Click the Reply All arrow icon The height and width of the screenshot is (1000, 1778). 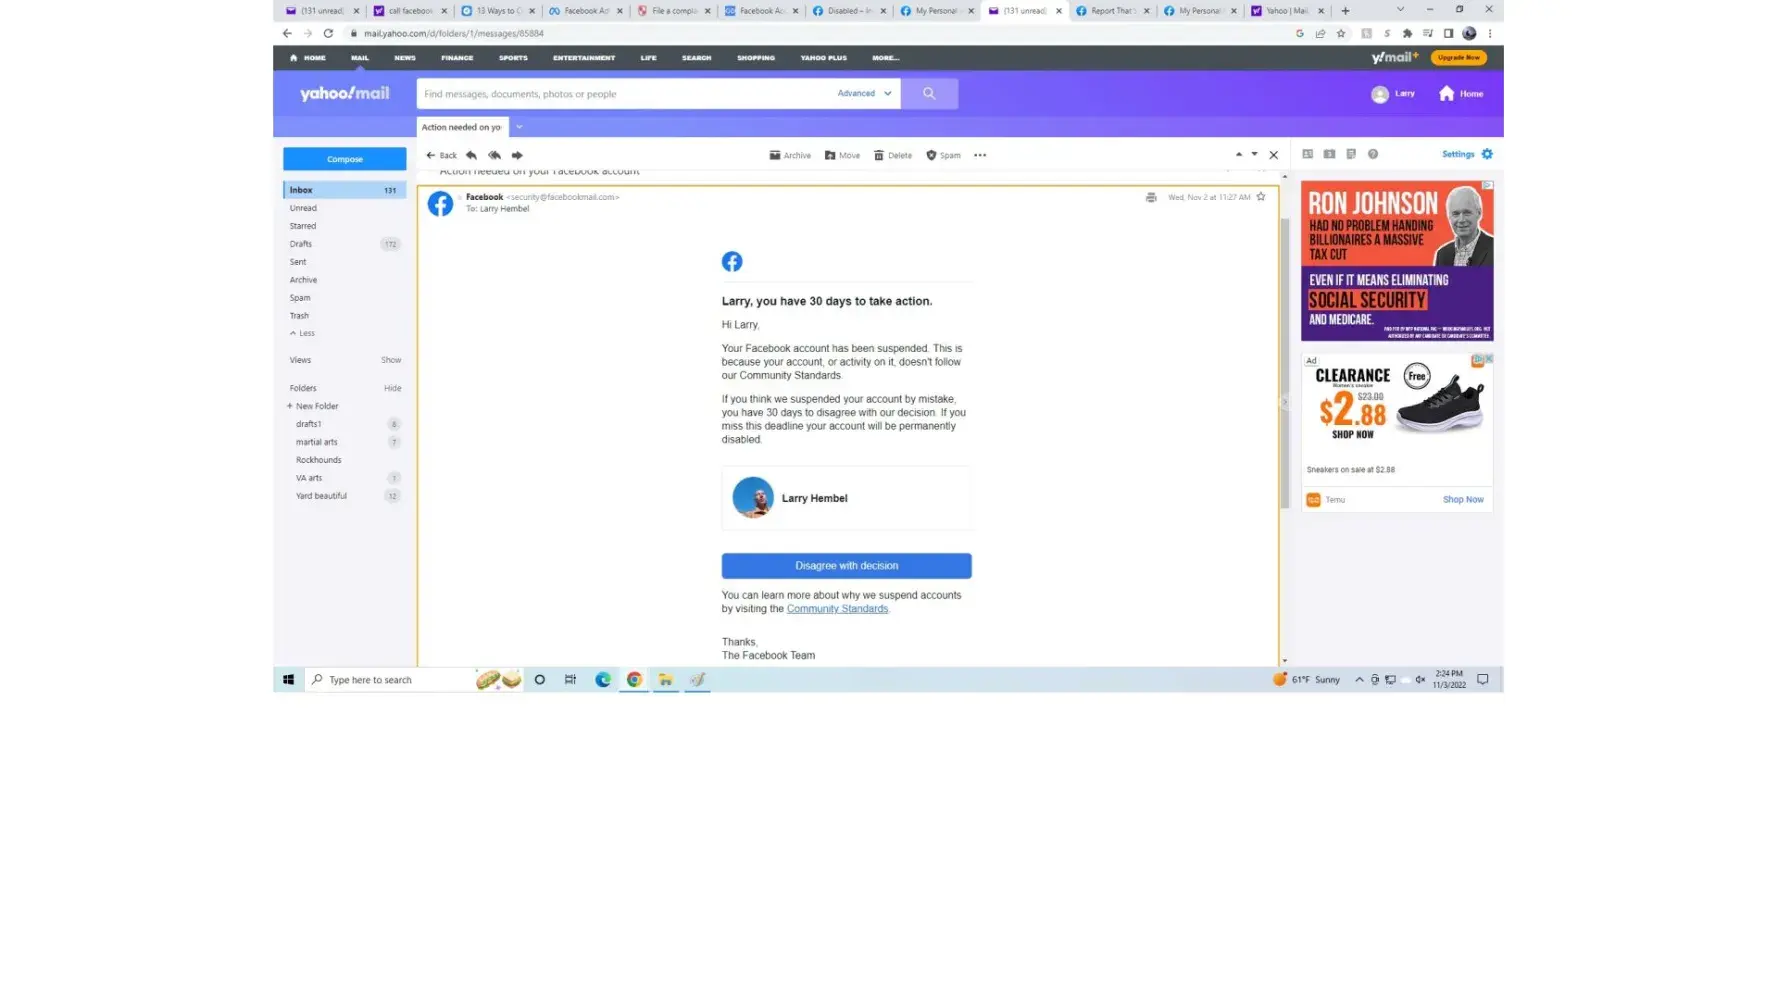(494, 155)
